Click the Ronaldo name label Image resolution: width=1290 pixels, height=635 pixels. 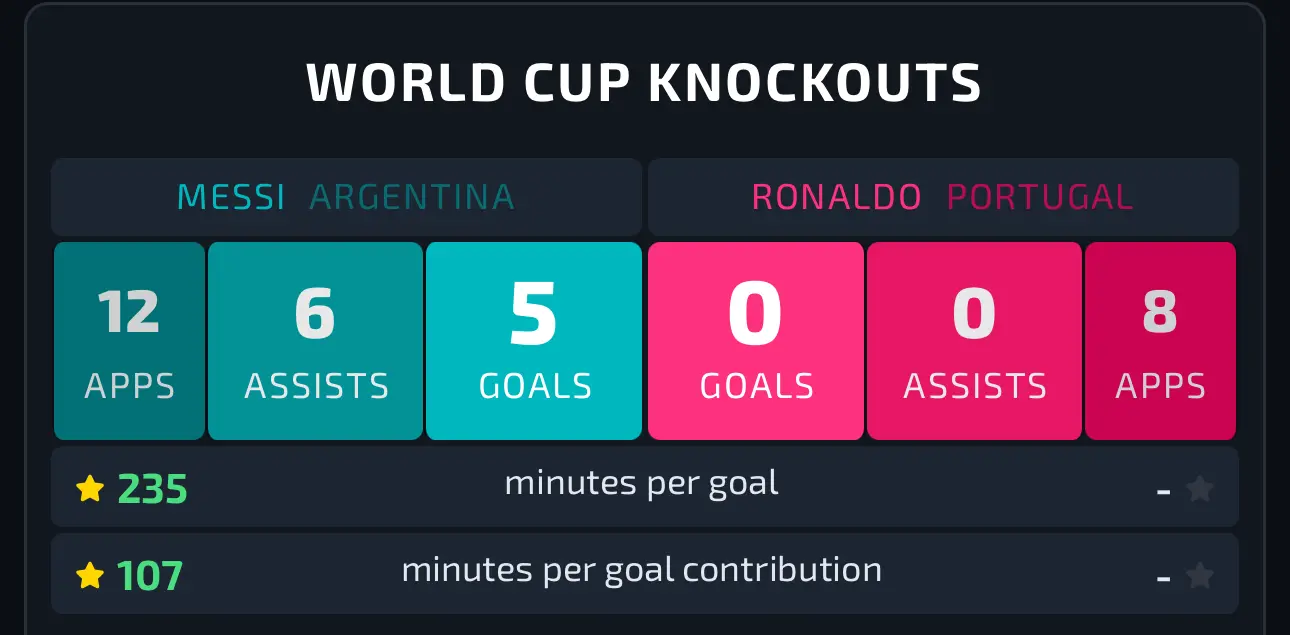point(836,197)
